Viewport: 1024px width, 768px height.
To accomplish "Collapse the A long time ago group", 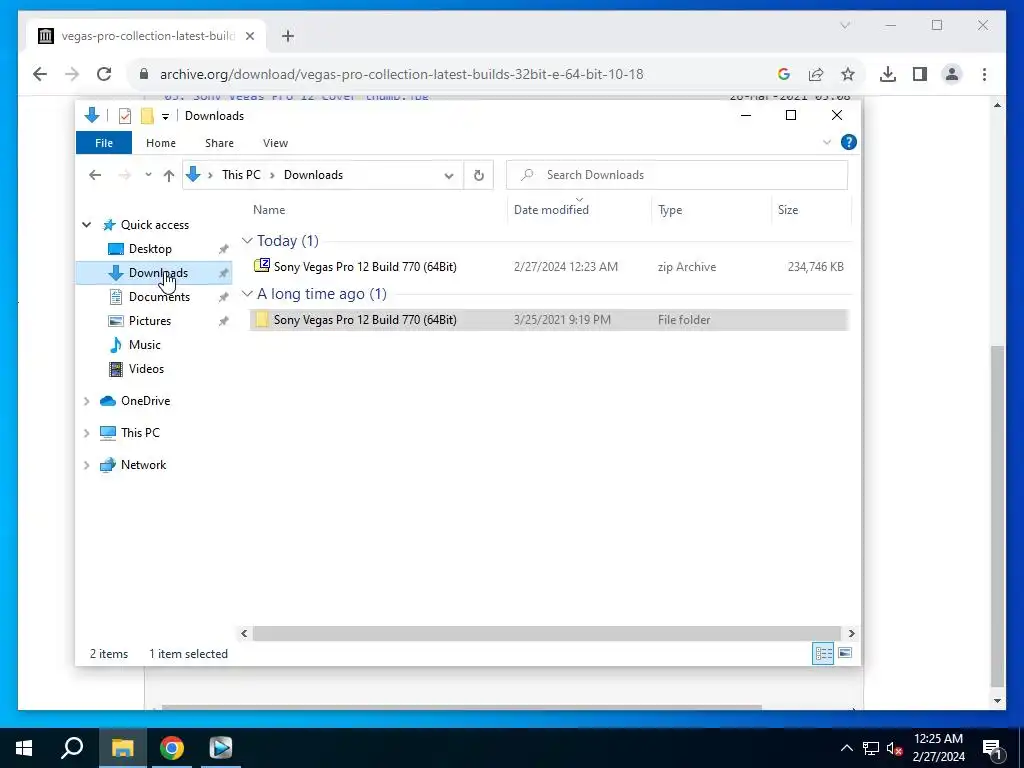I will [248, 294].
